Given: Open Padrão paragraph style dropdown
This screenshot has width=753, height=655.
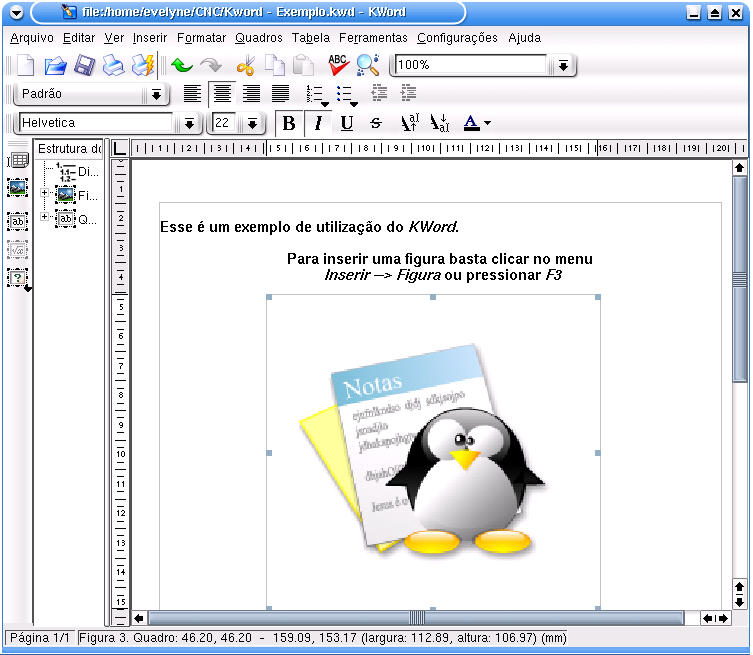Looking at the screenshot, I should coord(156,94).
